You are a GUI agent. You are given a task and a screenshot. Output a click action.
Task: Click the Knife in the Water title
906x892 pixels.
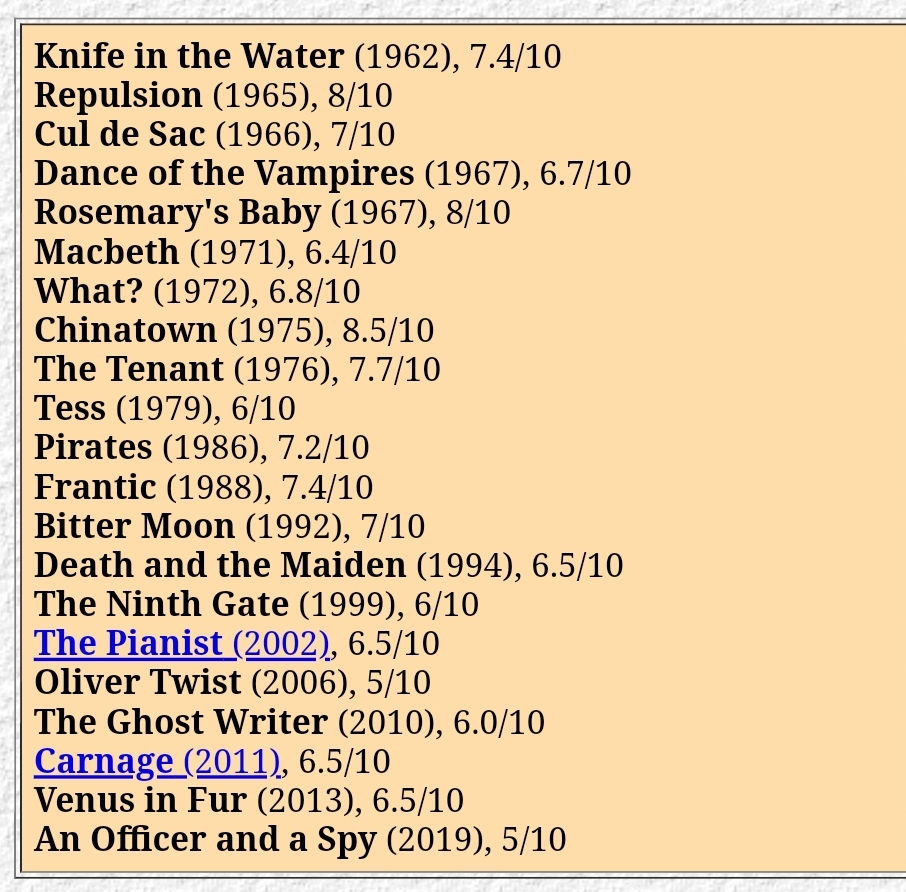click(x=190, y=56)
